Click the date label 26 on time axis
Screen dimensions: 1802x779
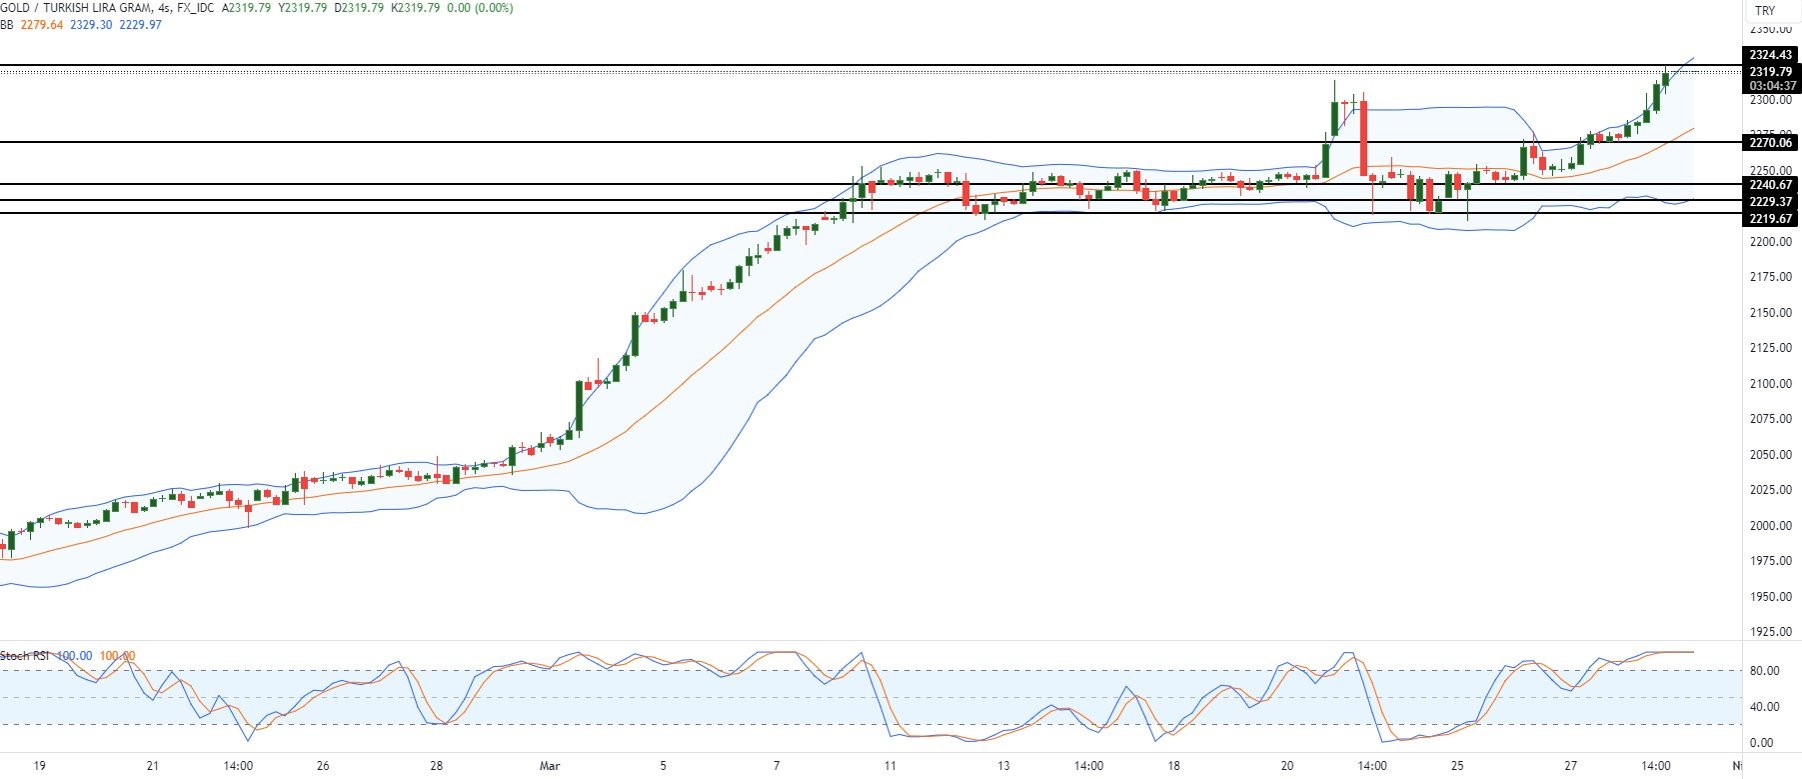click(323, 767)
